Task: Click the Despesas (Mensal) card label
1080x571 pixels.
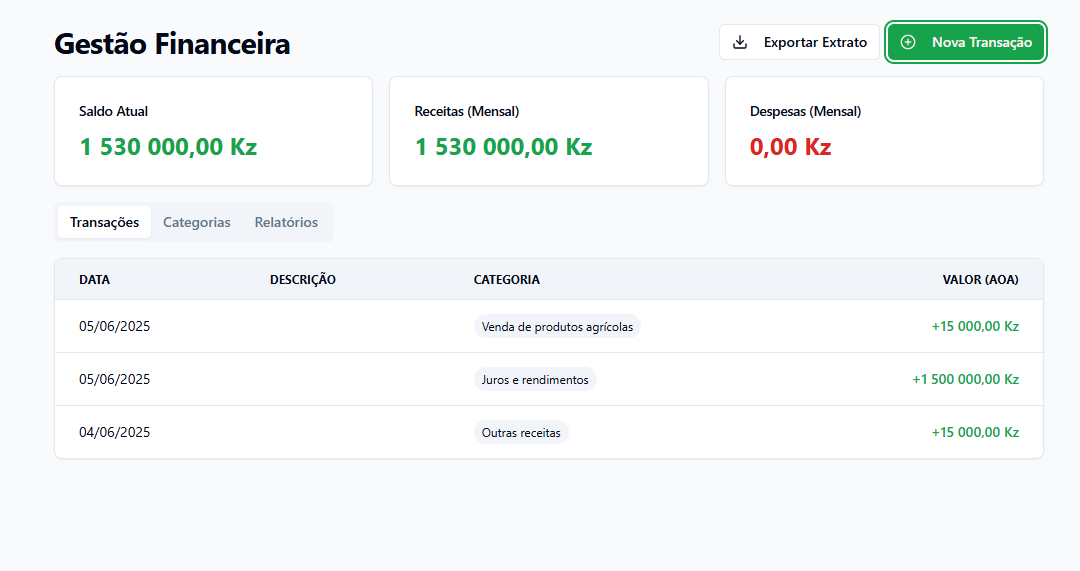Action: click(x=805, y=111)
